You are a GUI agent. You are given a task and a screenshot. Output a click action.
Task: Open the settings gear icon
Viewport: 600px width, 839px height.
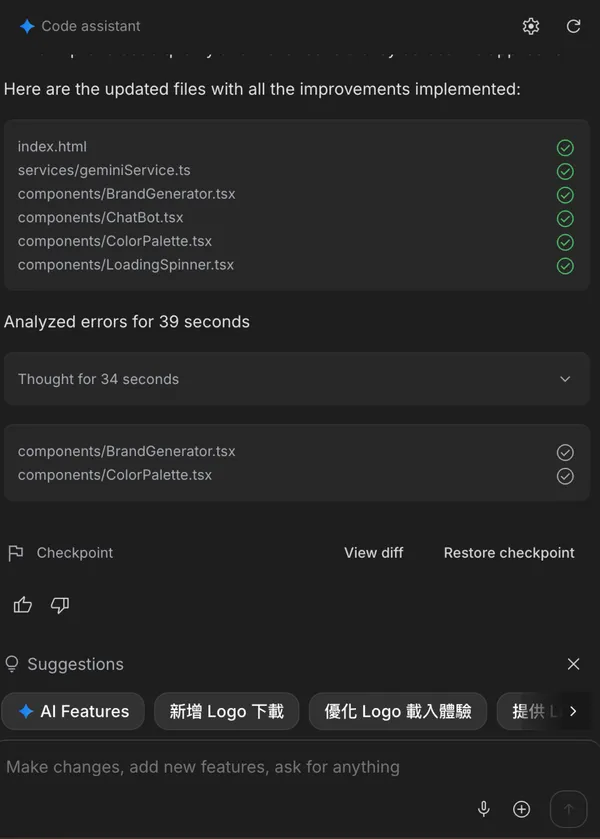(x=531, y=26)
